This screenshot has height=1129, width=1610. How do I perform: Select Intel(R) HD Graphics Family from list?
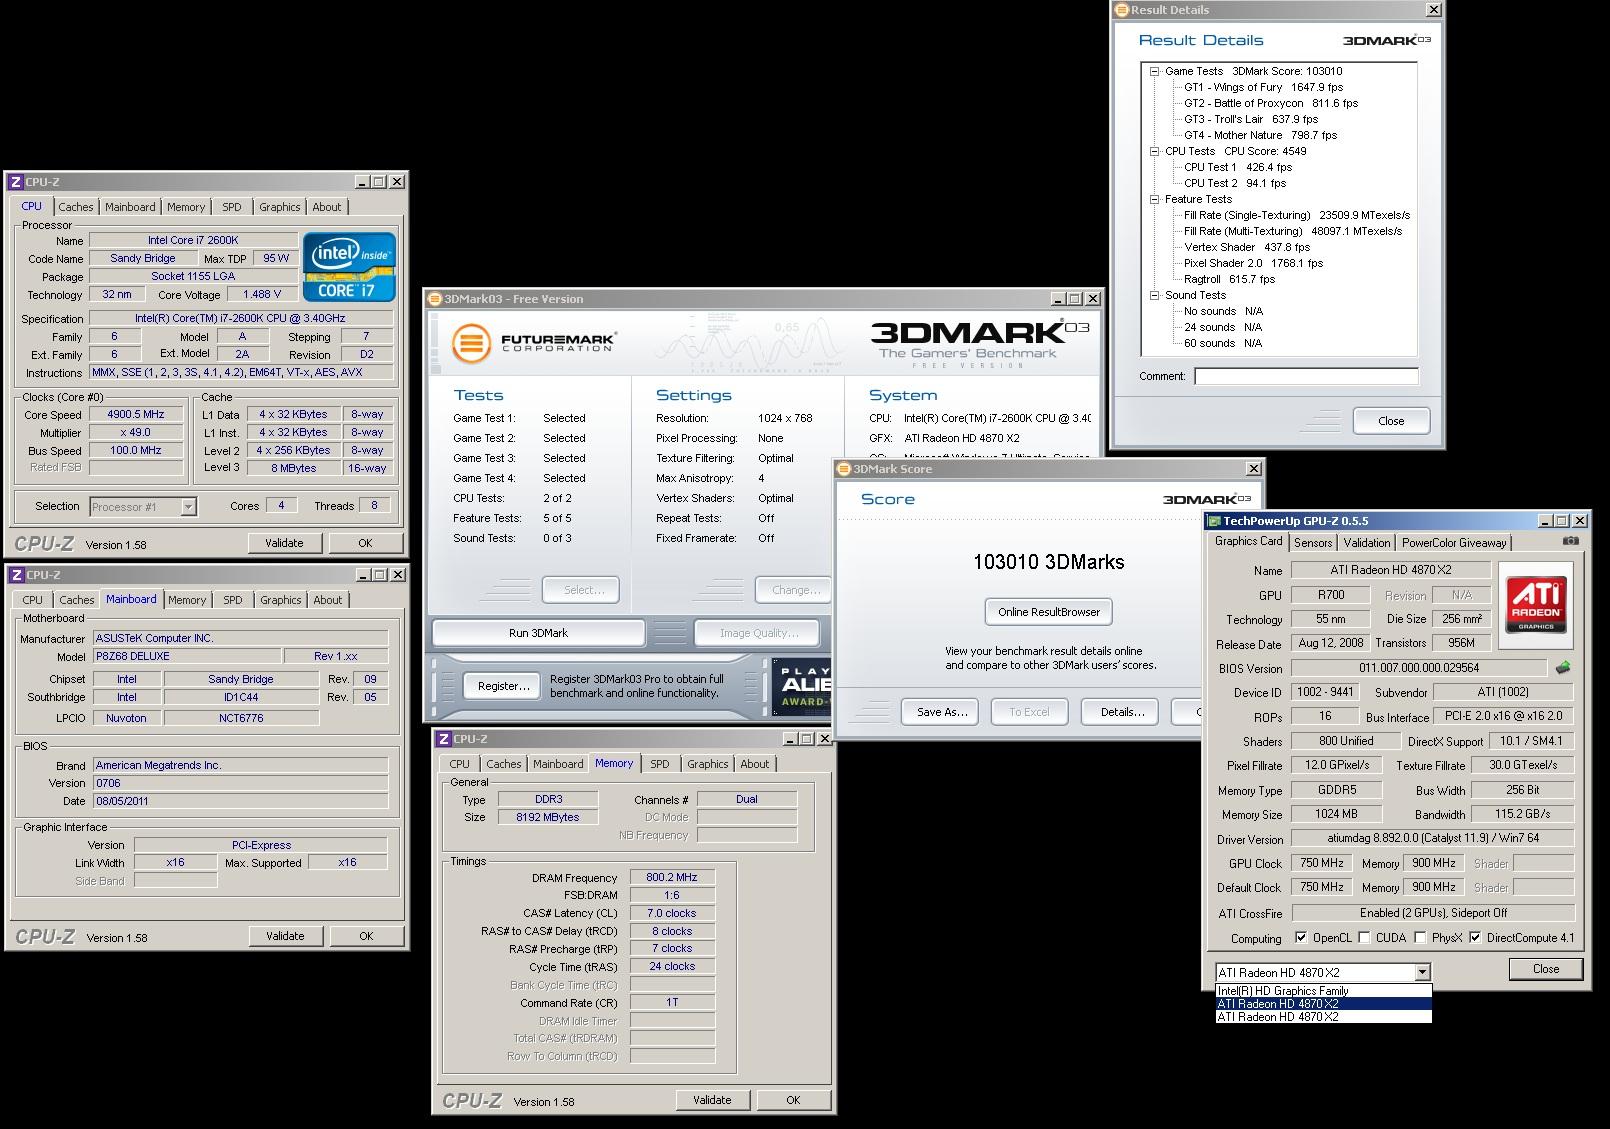[x=1323, y=991]
